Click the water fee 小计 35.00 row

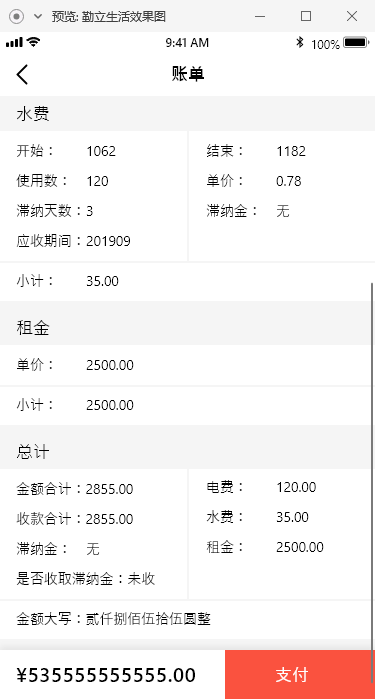pos(185,281)
